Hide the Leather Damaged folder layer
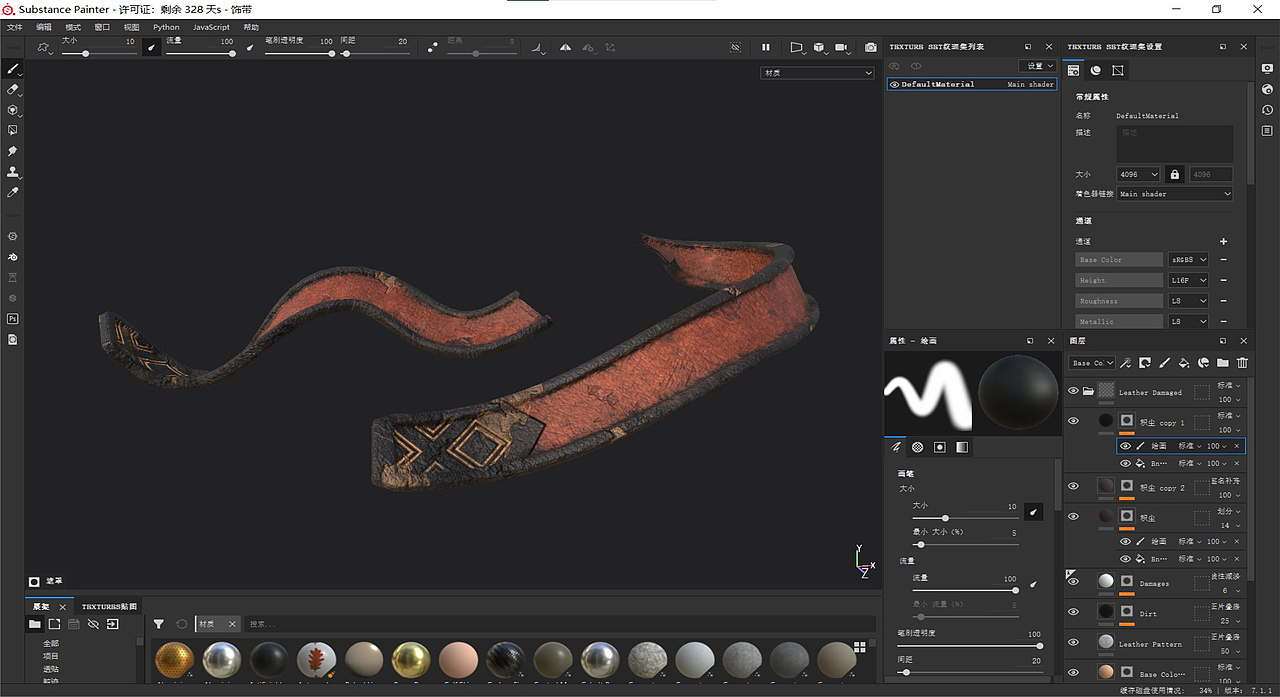 pos(1073,391)
